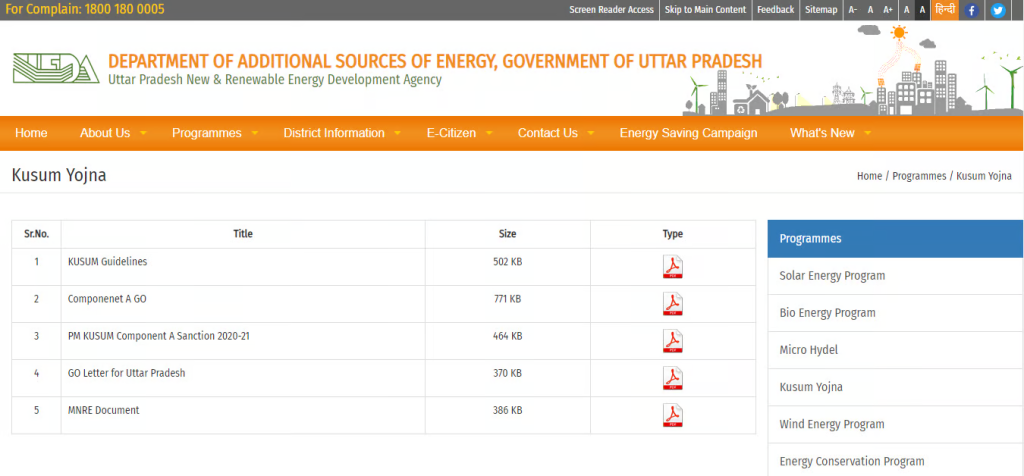Viewport: 1024px width, 476px height.
Task: Open PDF for PM KUSUM Component A Sanction
Action: click(673, 341)
